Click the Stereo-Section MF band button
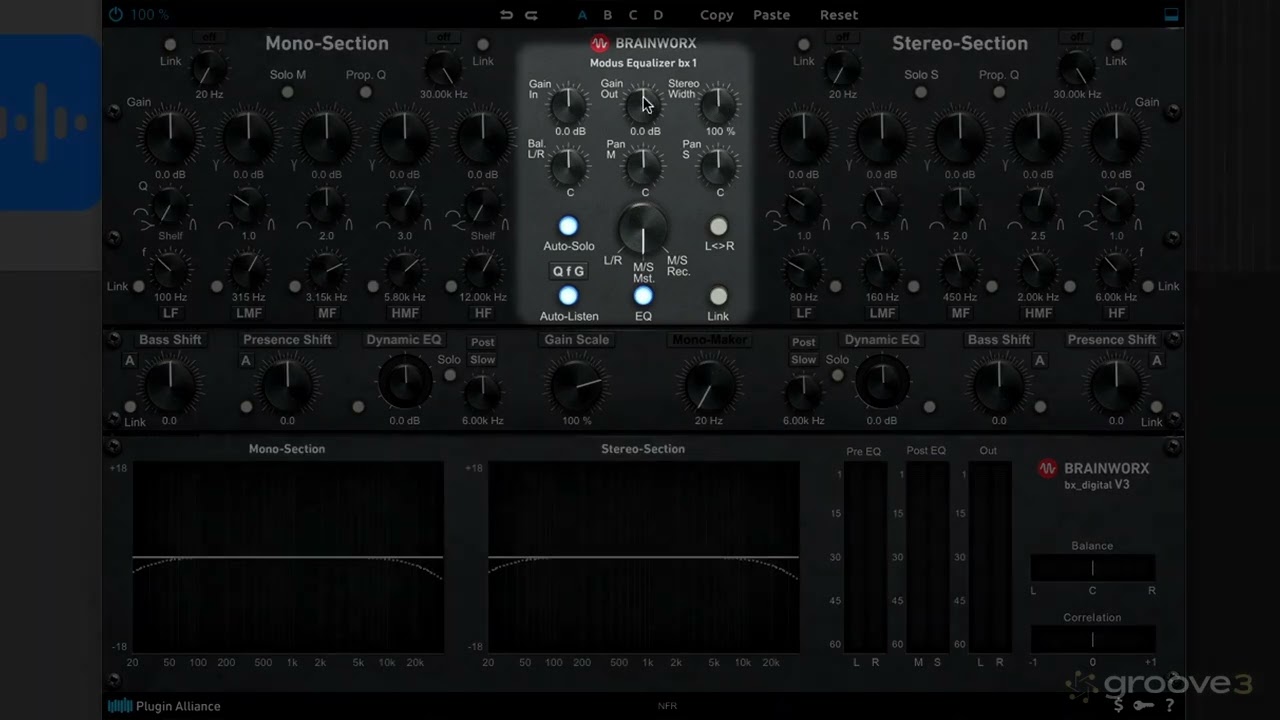1280x720 pixels. [x=960, y=313]
